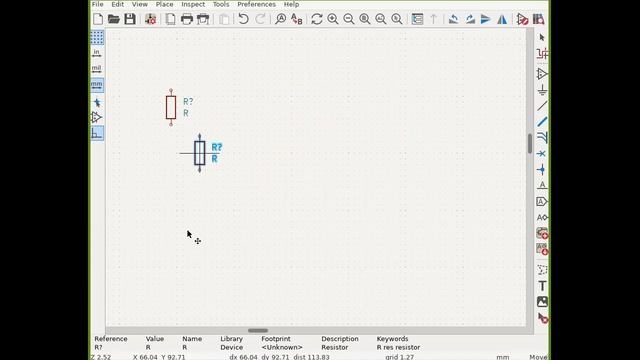Image resolution: width=640 pixels, height=360 pixels.
Task: Open the Preferences menu
Action: pos(256,4)
